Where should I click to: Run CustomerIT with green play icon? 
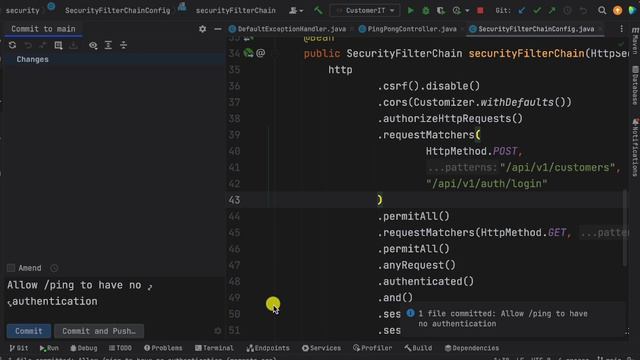[410, 10]
